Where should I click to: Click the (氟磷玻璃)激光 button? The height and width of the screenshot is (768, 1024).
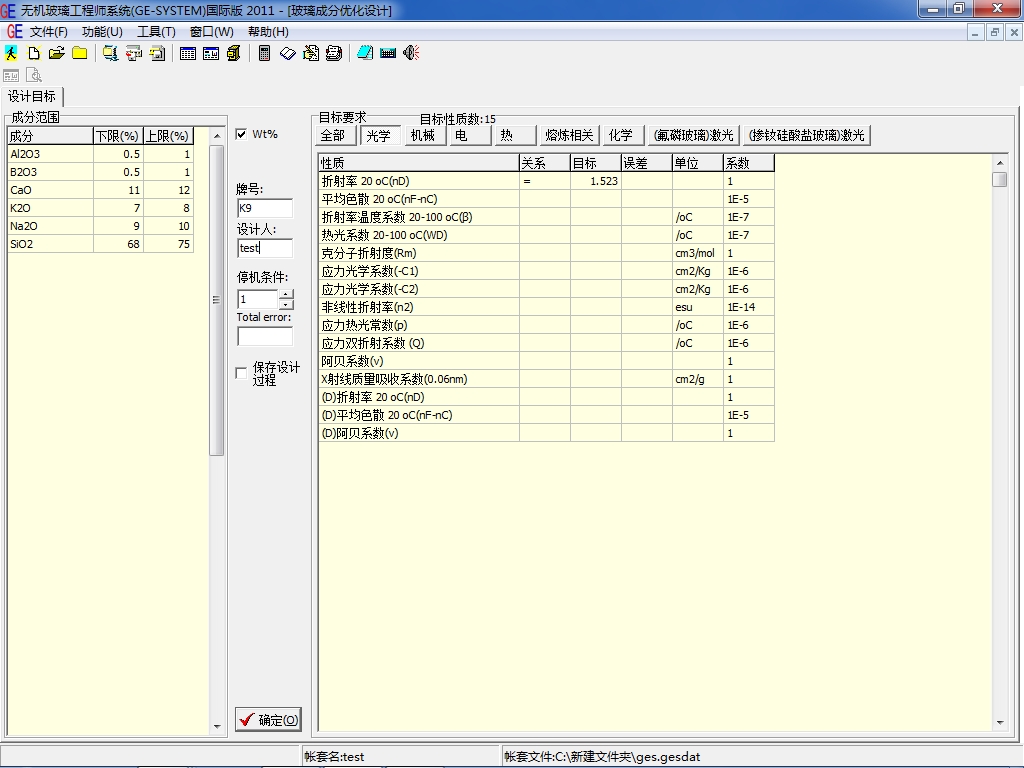tap(694, 135)
